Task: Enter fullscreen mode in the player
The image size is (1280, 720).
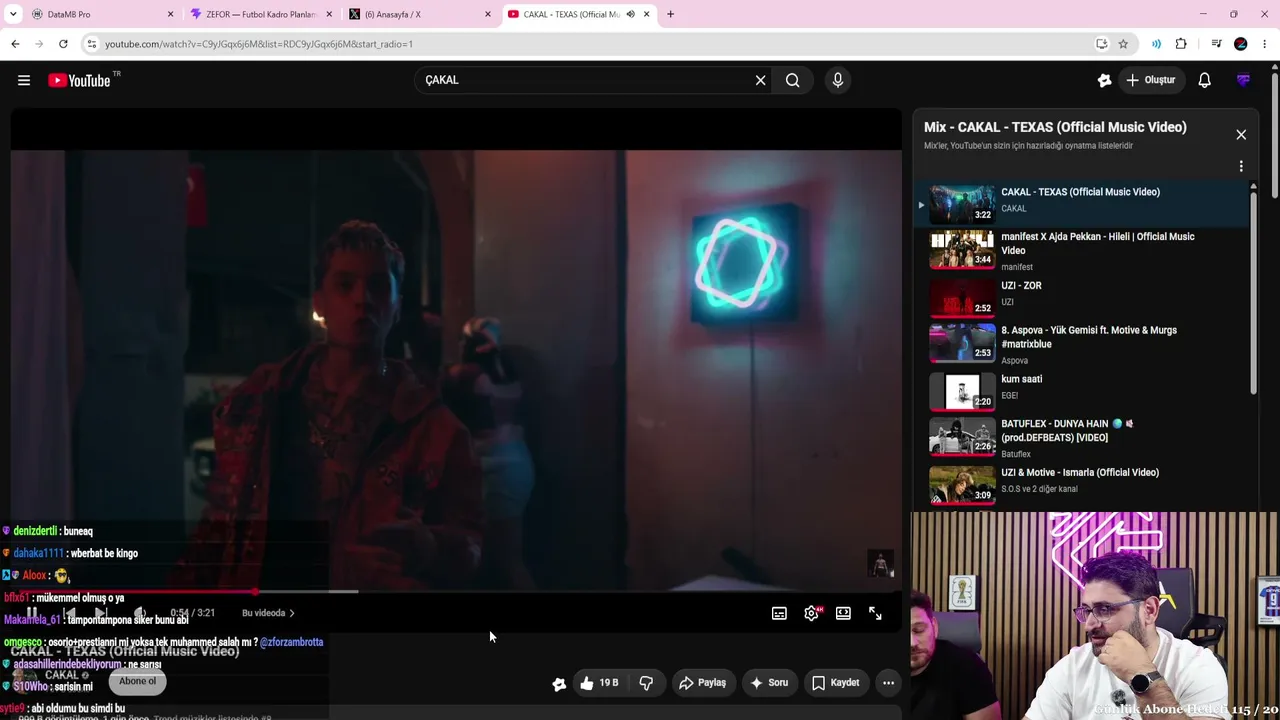Action: point(875,613)
